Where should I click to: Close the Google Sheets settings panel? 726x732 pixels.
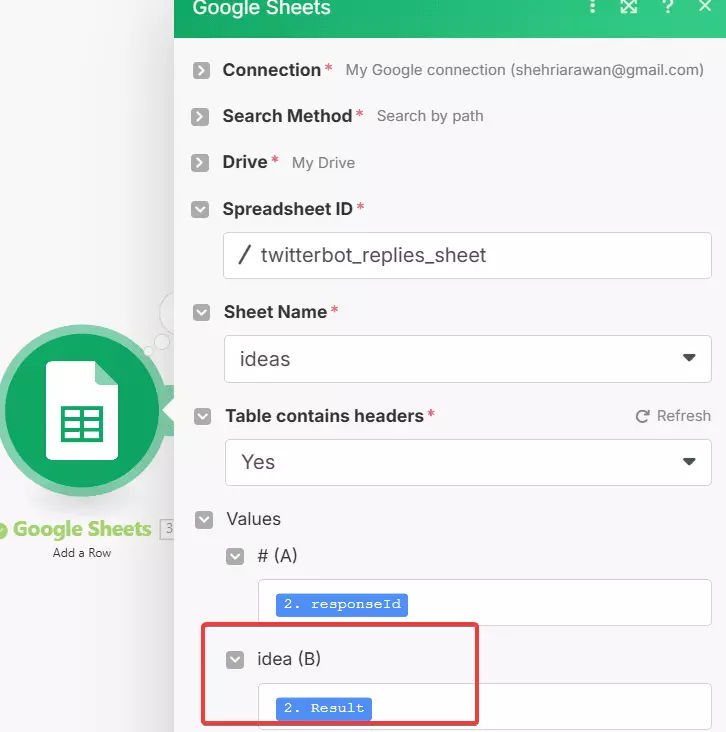705,8
